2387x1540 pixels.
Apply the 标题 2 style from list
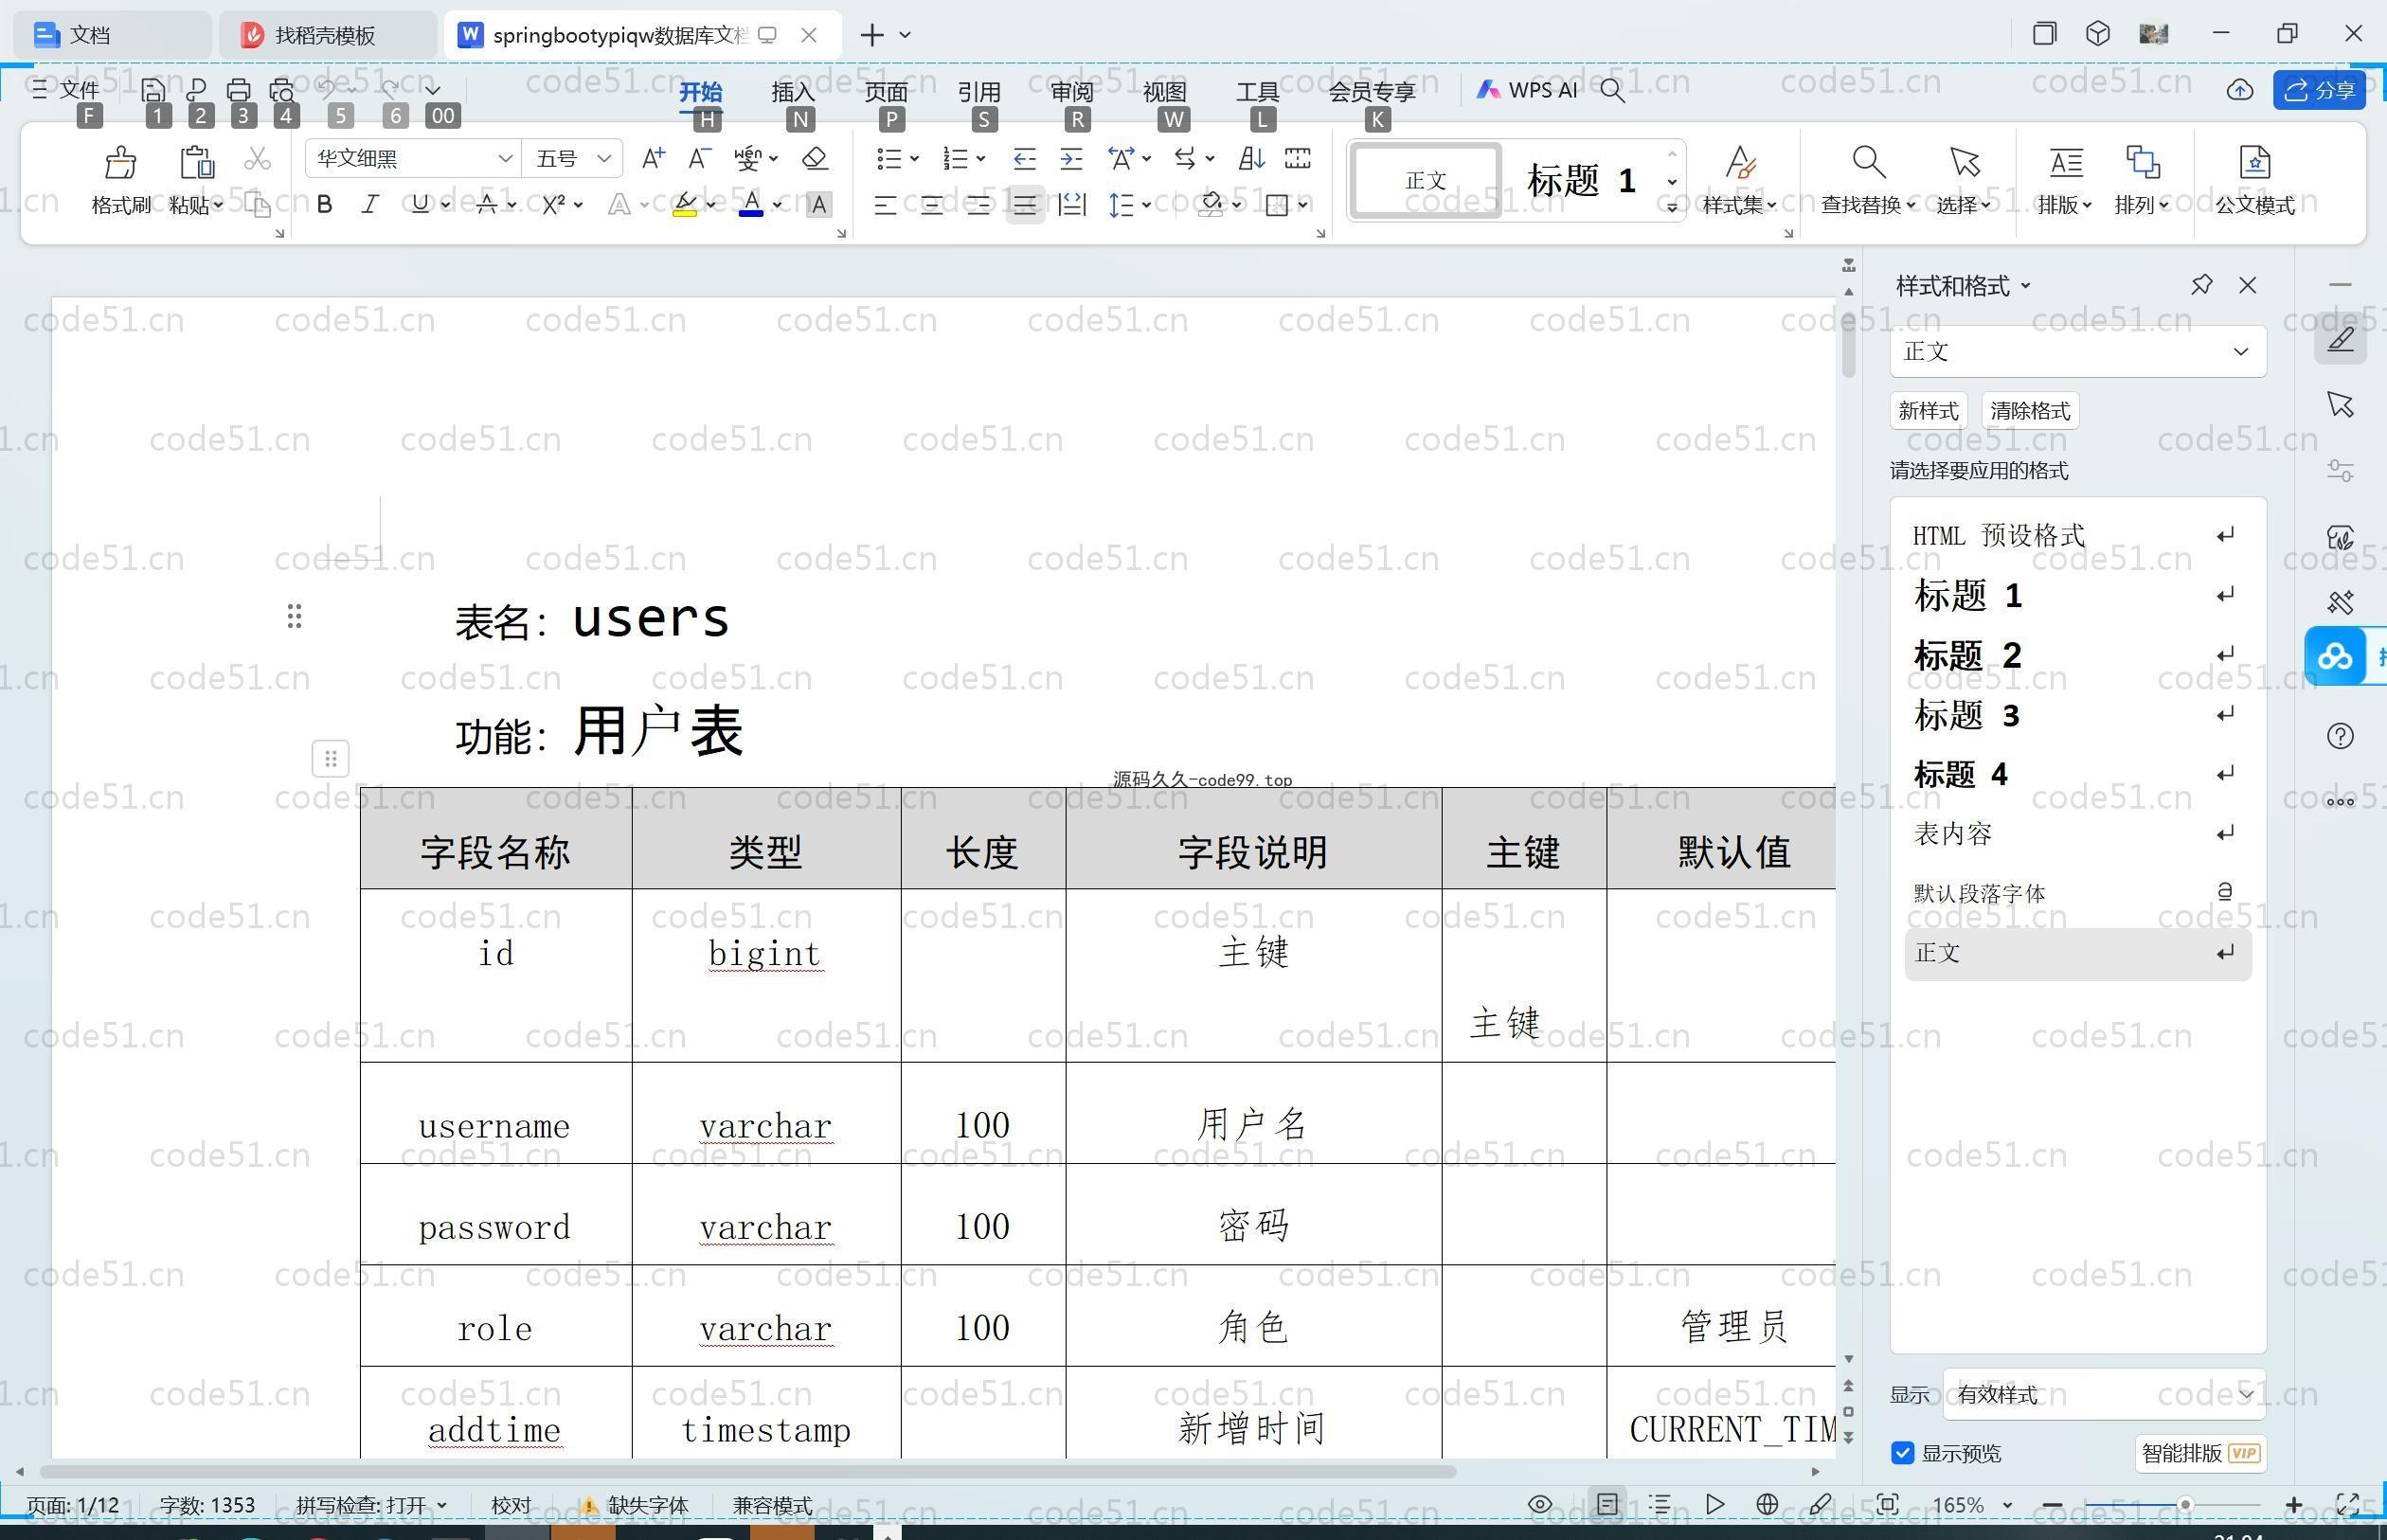[x=2077, y=656]
